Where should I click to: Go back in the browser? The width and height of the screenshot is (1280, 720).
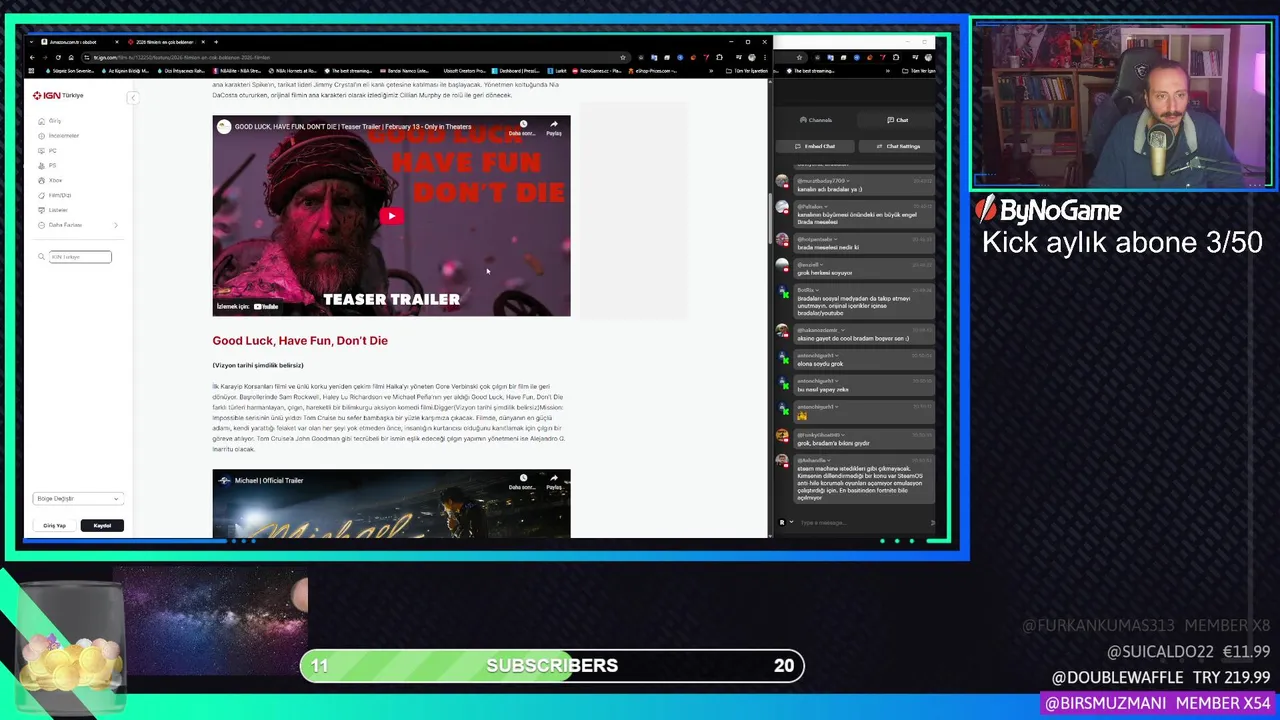tap(33, 57)
